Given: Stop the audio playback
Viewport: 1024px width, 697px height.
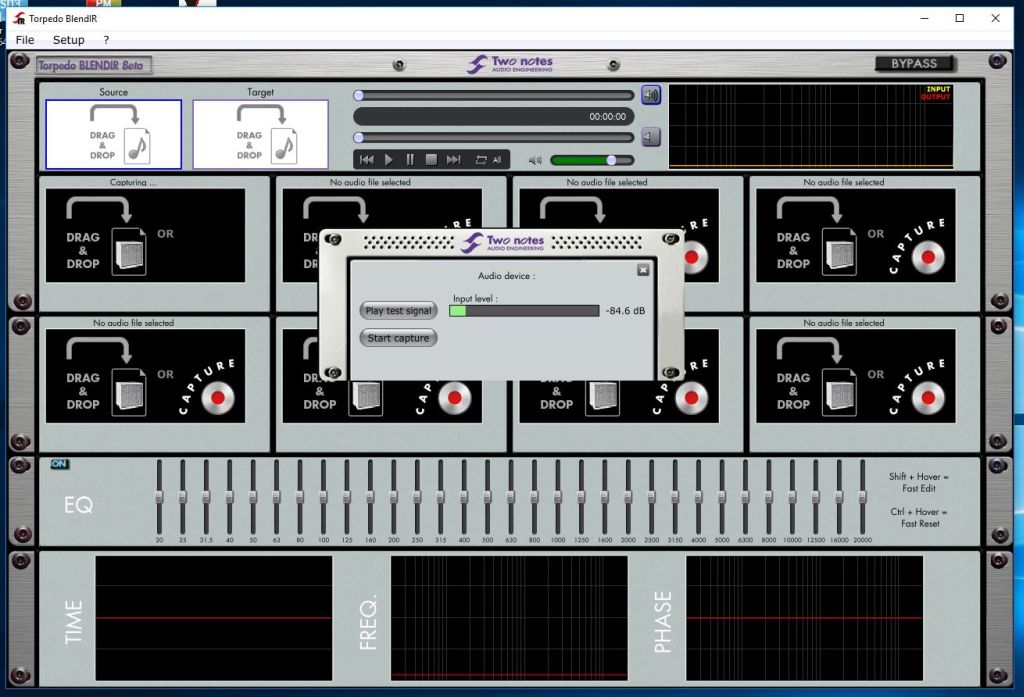Looking at the screenshot, I should [x=431, y=159].
